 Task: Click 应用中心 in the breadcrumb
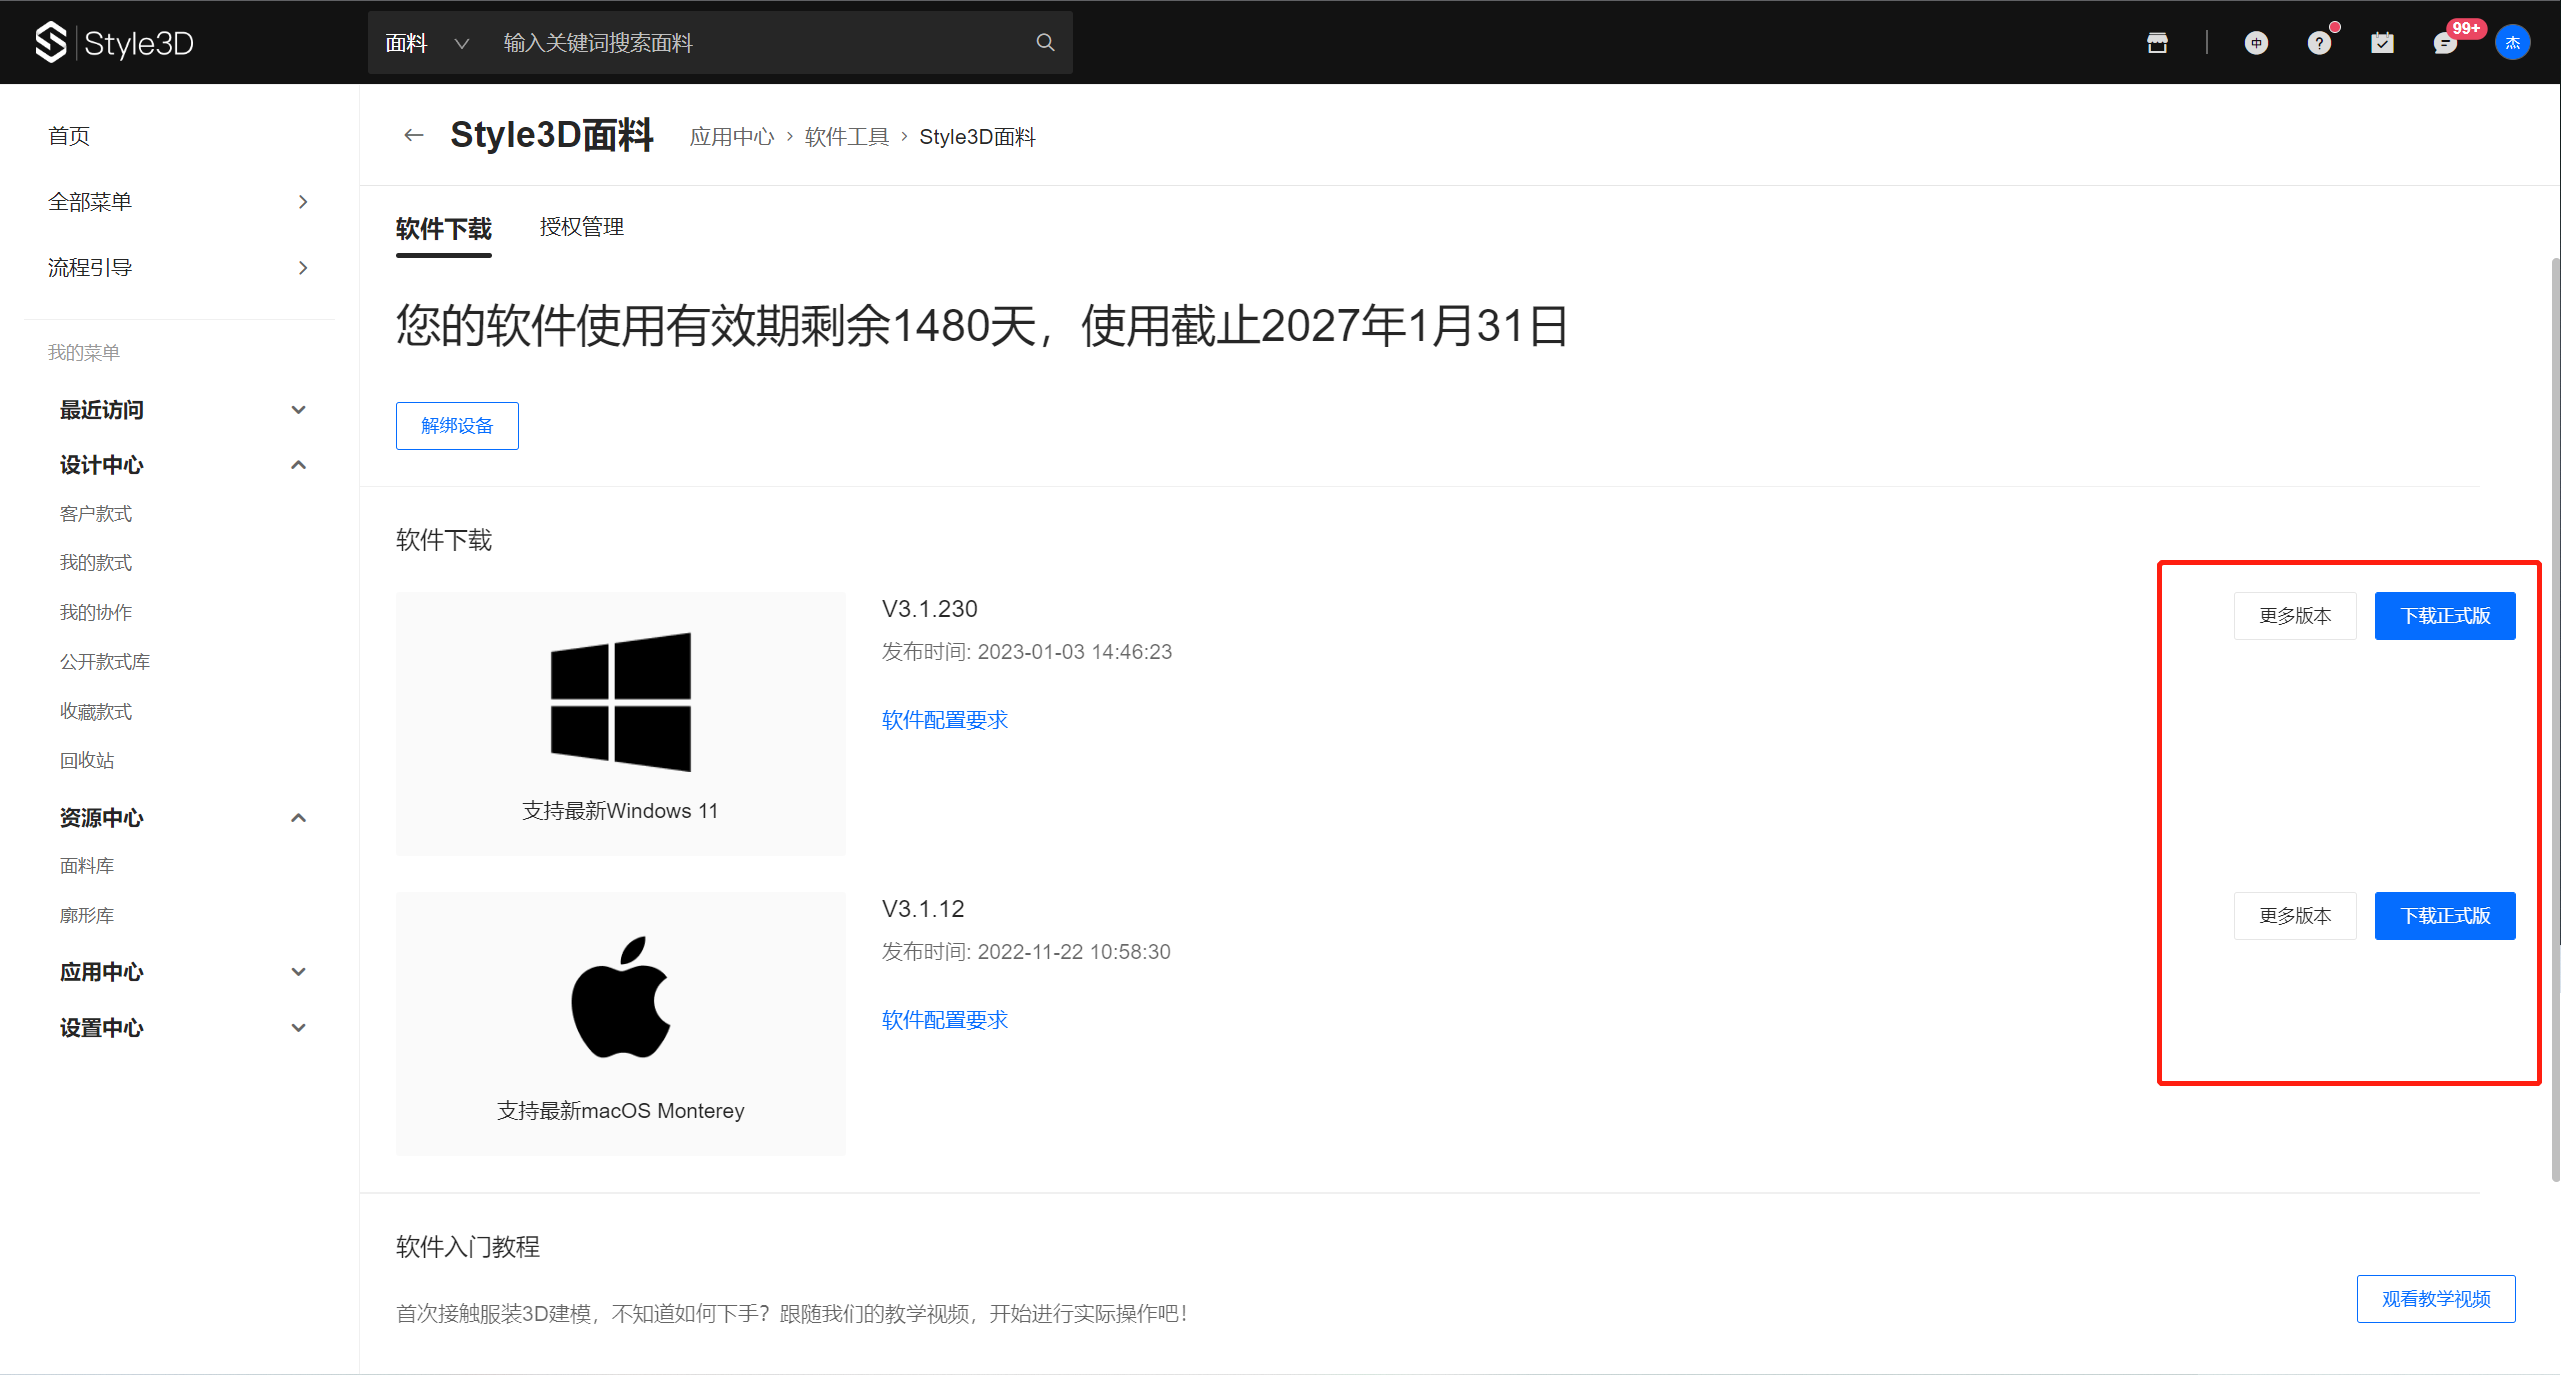pyautogui.click(x=732, y=137)
